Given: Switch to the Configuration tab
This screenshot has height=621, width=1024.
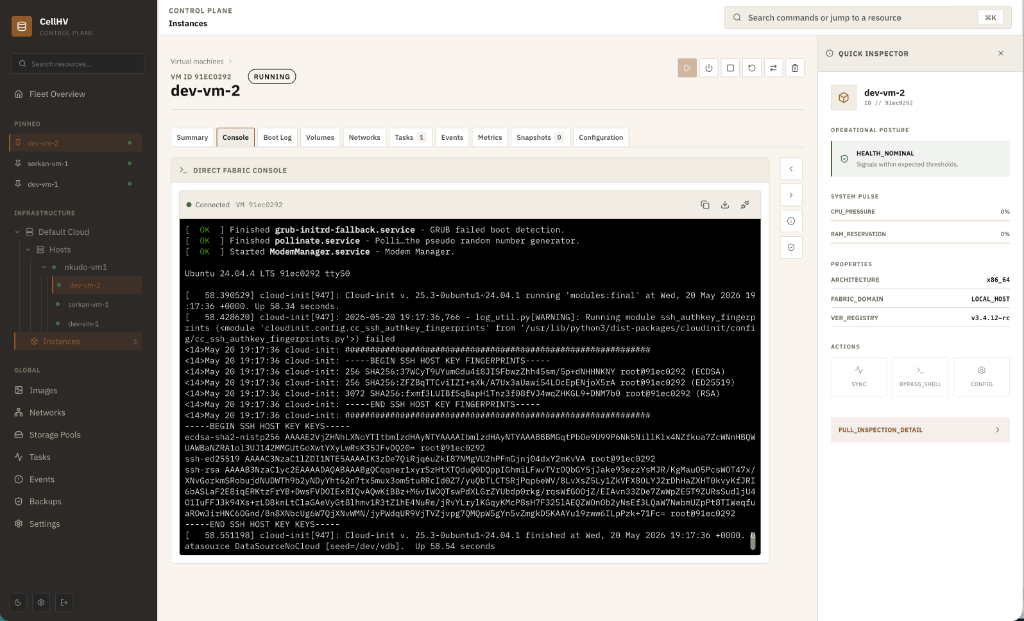Looking at the screenshot, I should click(x=601, y=137).
